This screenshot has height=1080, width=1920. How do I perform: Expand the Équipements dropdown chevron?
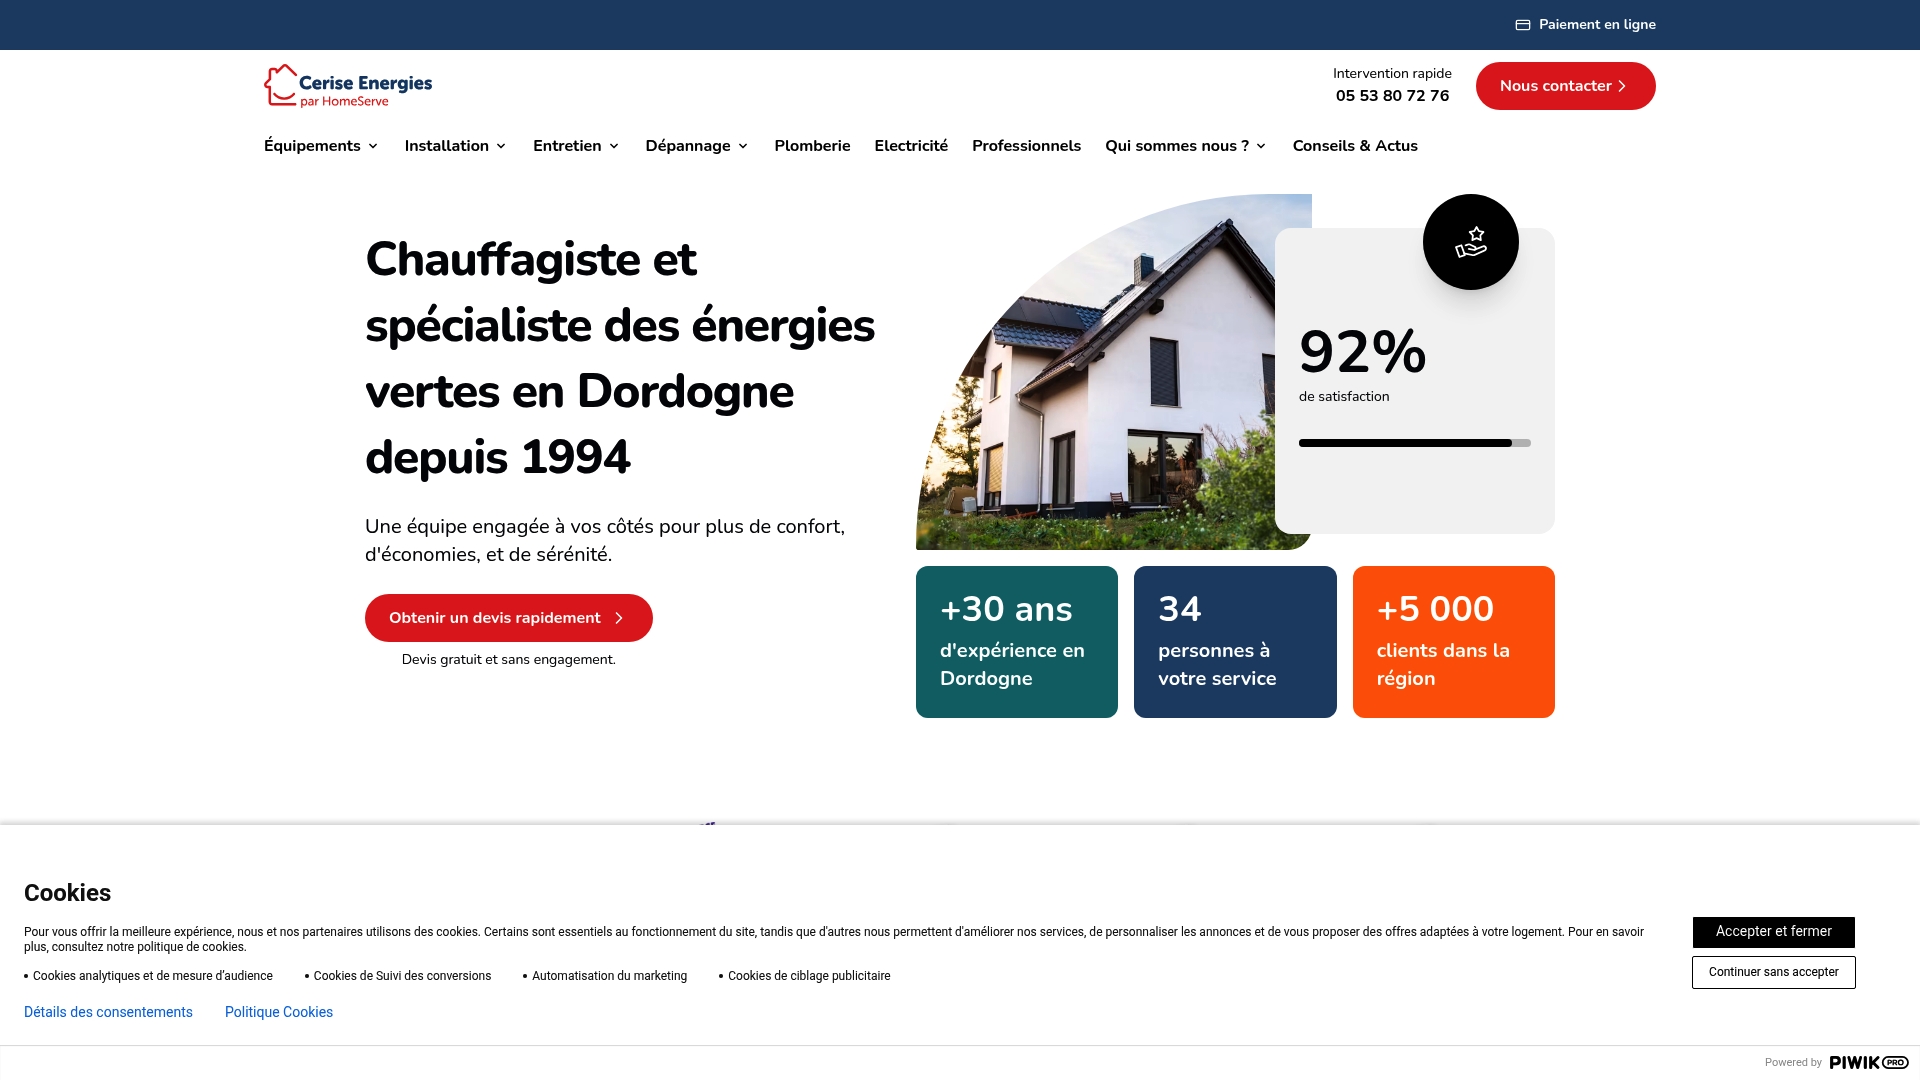click(x=373, y=146)
